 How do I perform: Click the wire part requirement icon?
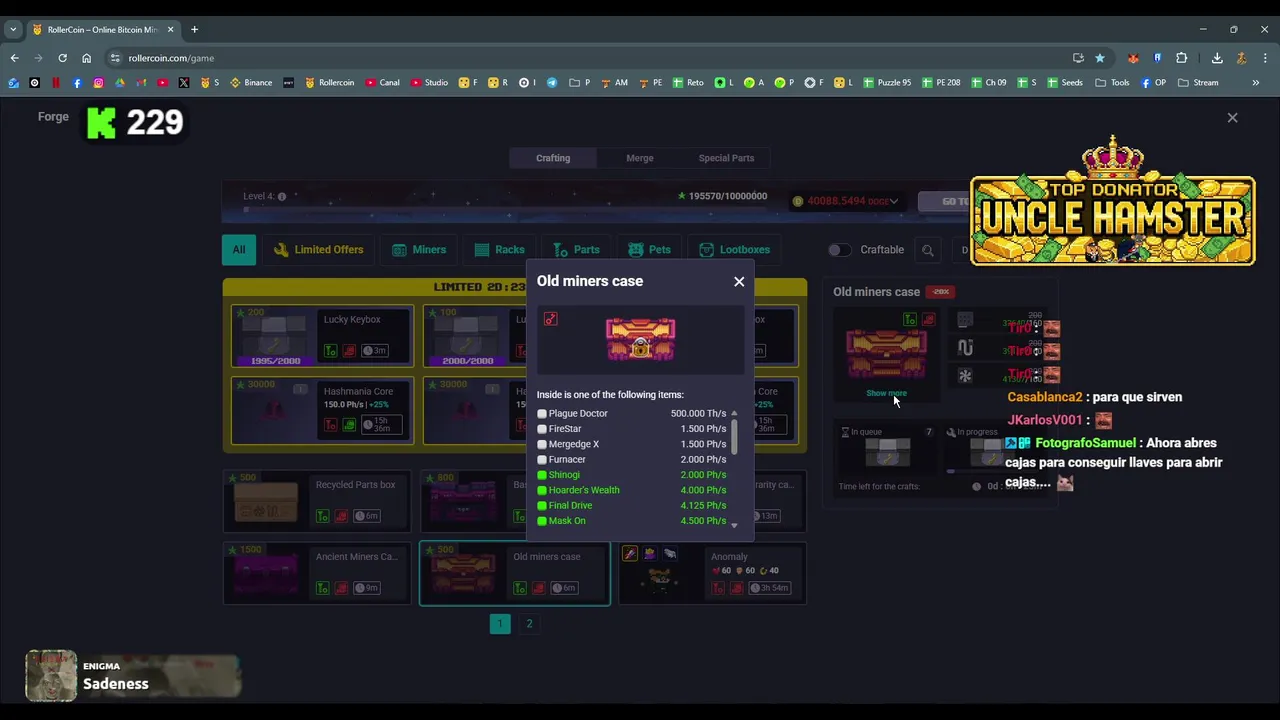click(965, 348)
